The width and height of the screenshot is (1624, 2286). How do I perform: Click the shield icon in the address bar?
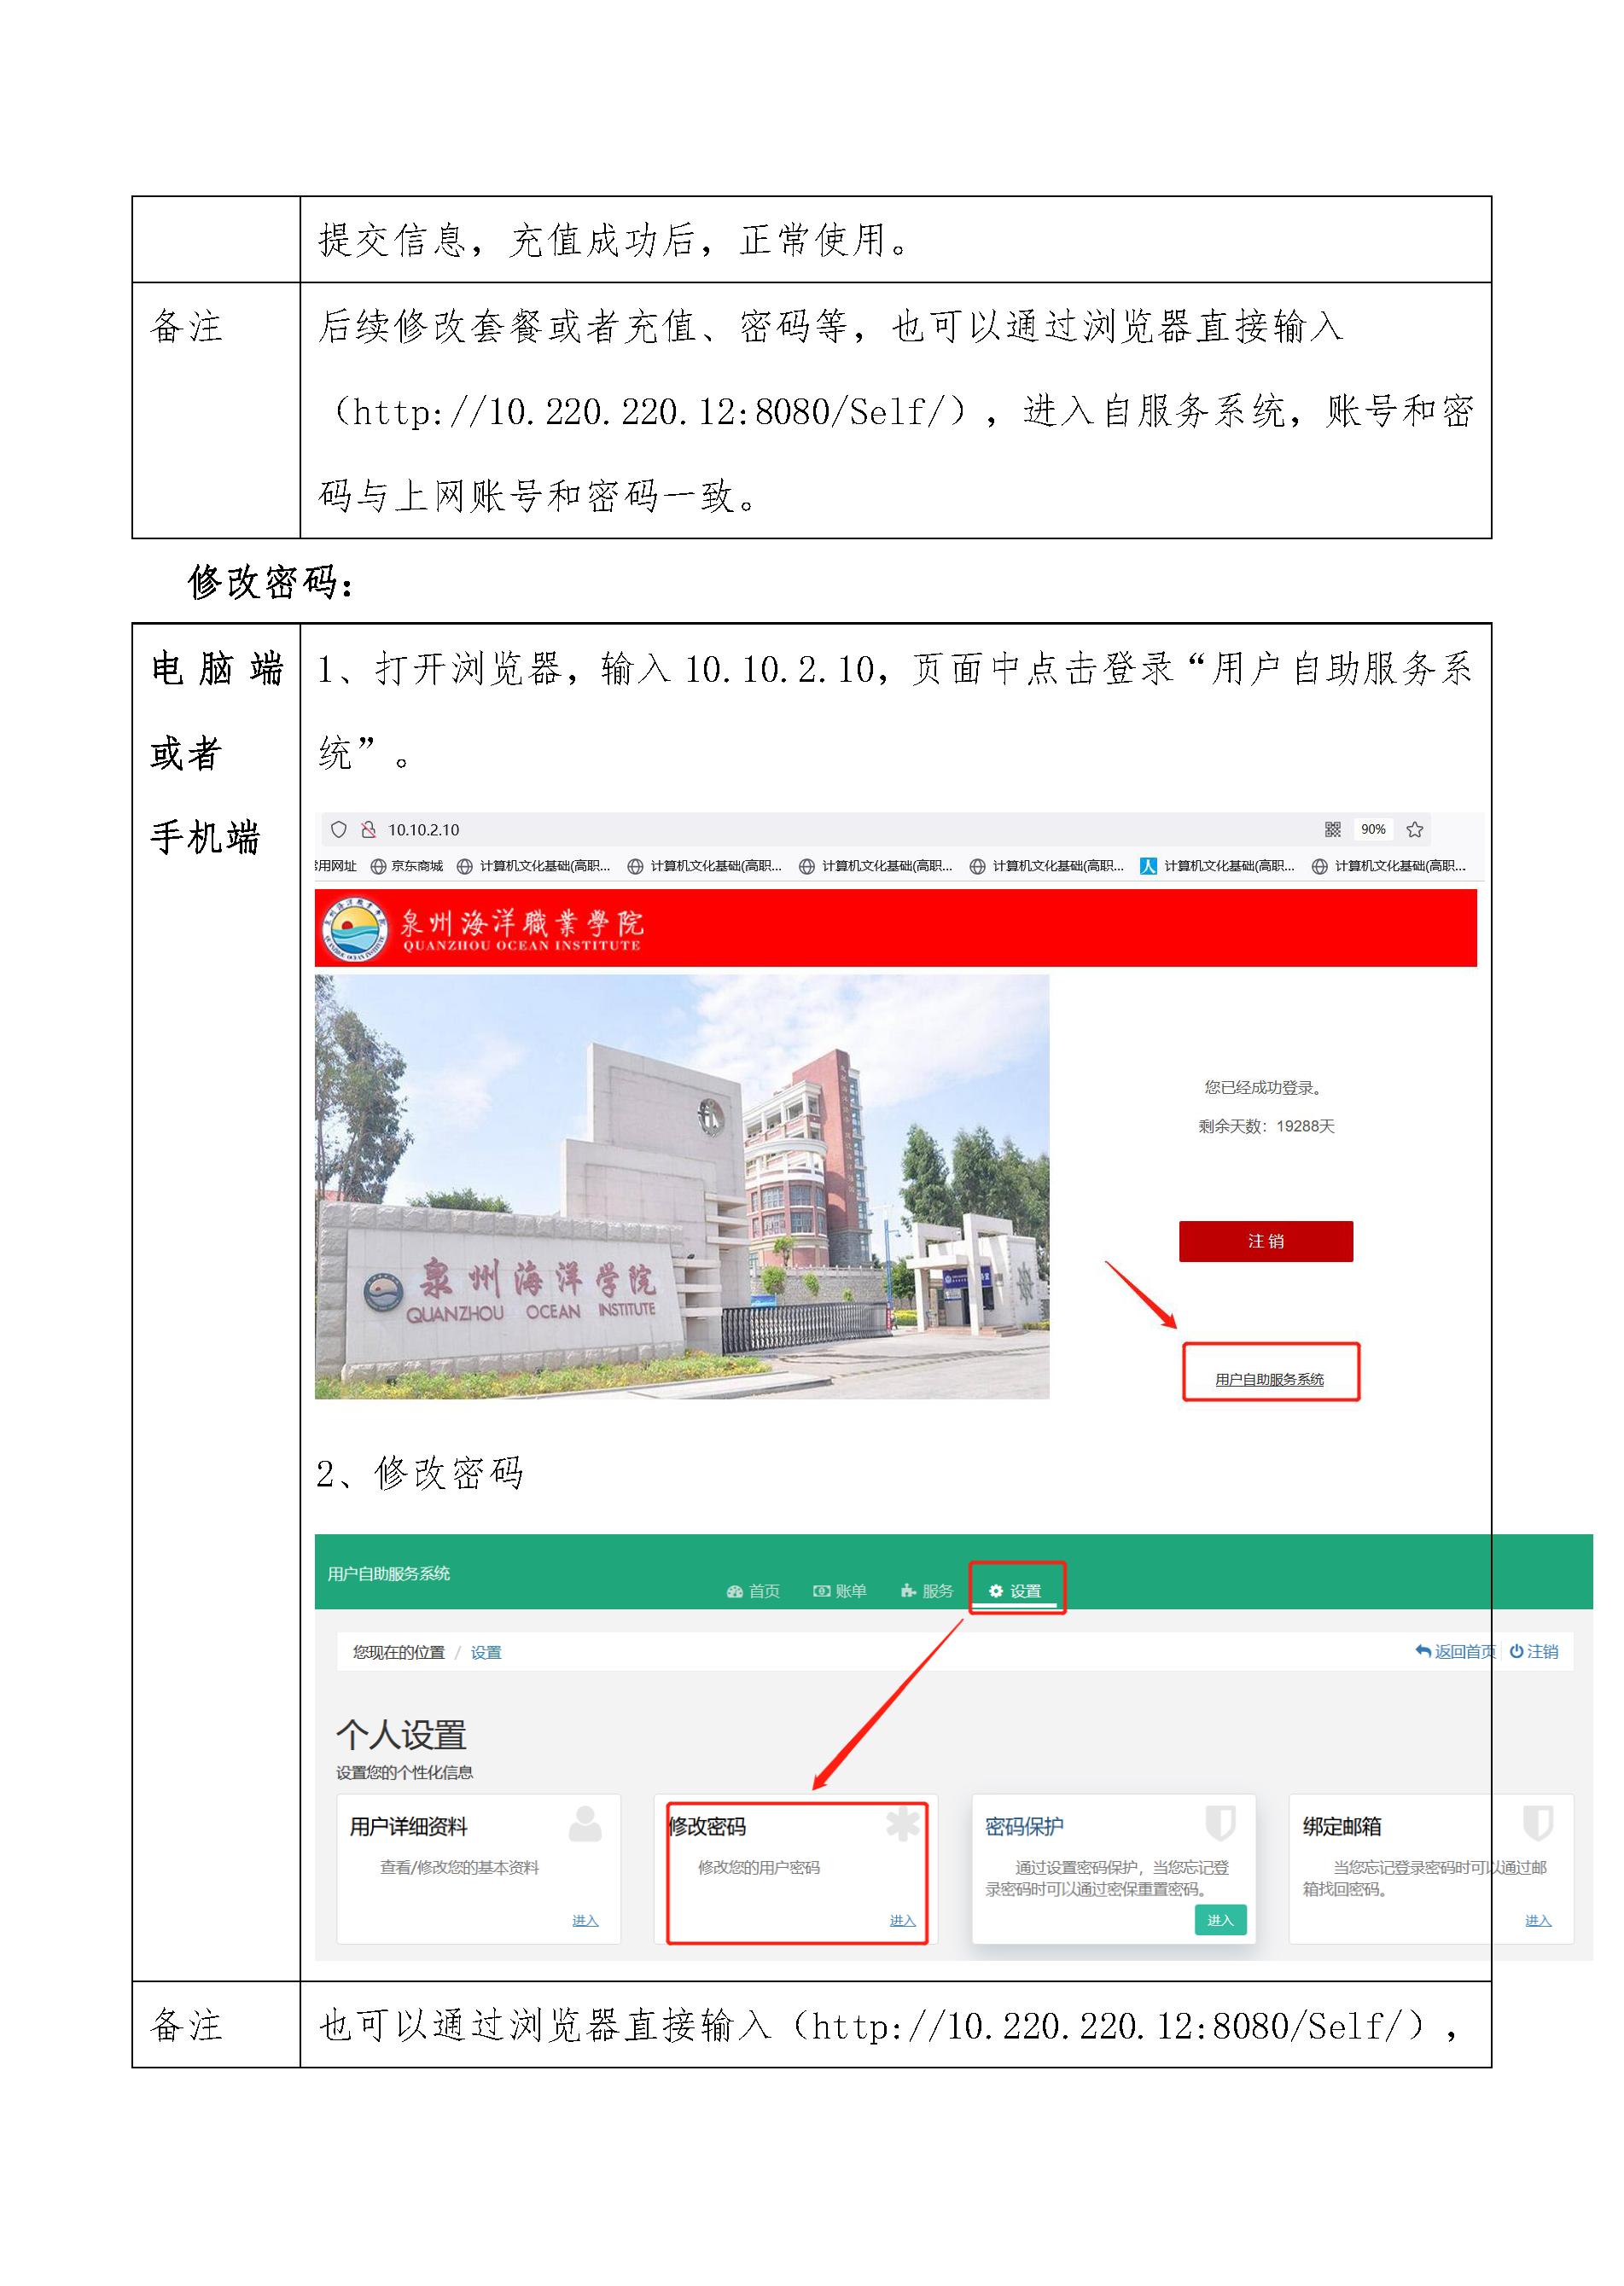tap(339, 829)
